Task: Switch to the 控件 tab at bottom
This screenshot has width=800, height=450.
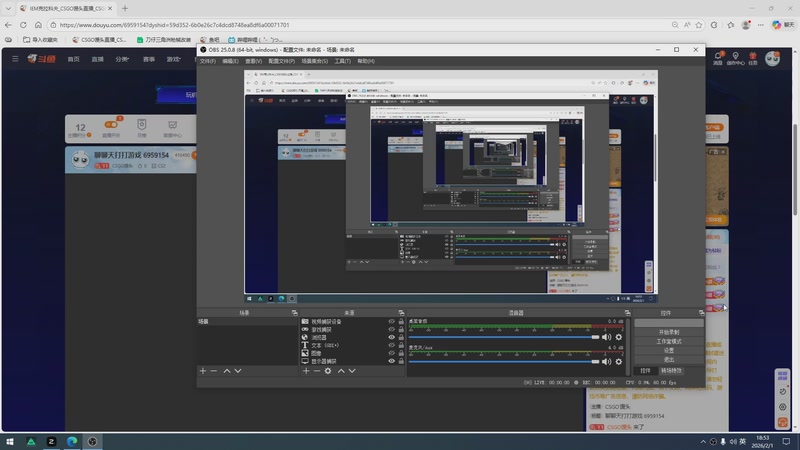Action: point(645,371)
